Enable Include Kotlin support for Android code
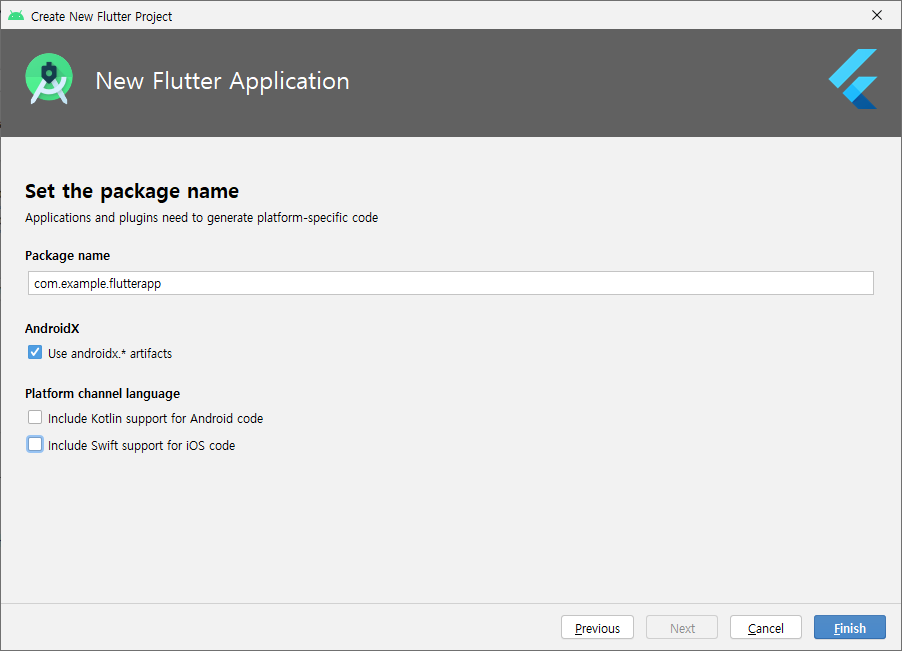This screenshot has height=651, width=902. pyautogui.click(x=35, y=418)
